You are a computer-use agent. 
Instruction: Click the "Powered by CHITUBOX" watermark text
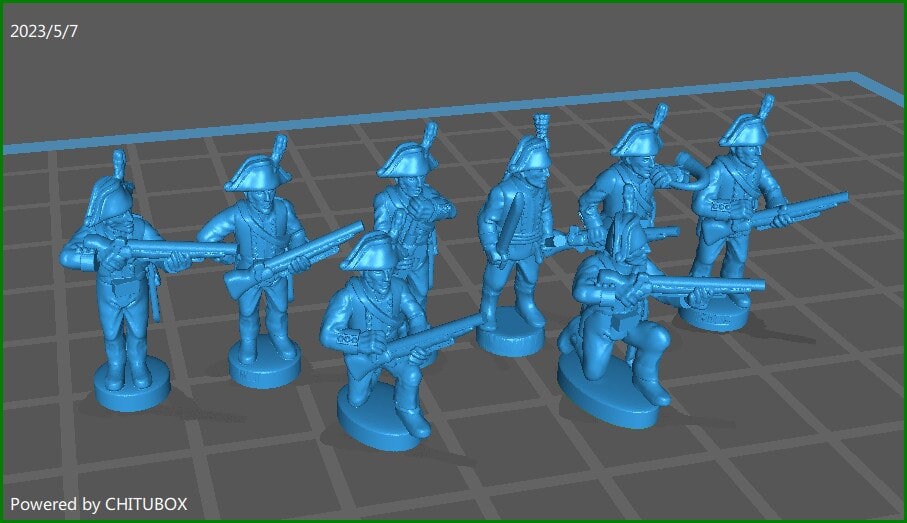tap(98, 504)
